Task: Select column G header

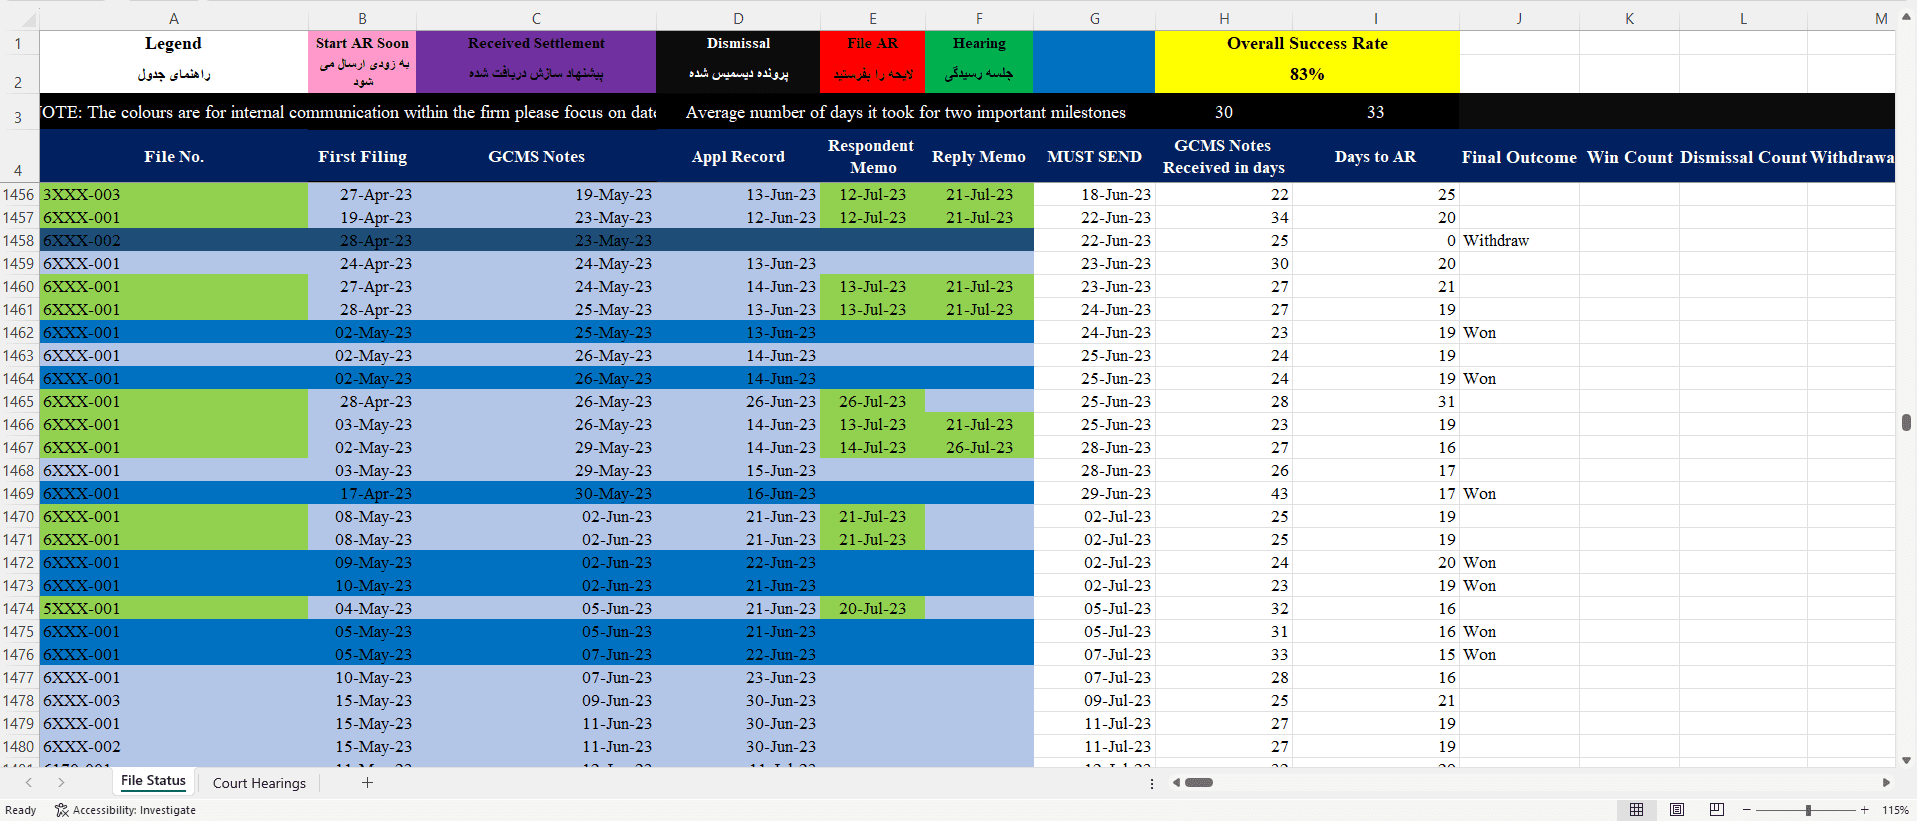Action: click(1095, 19)
